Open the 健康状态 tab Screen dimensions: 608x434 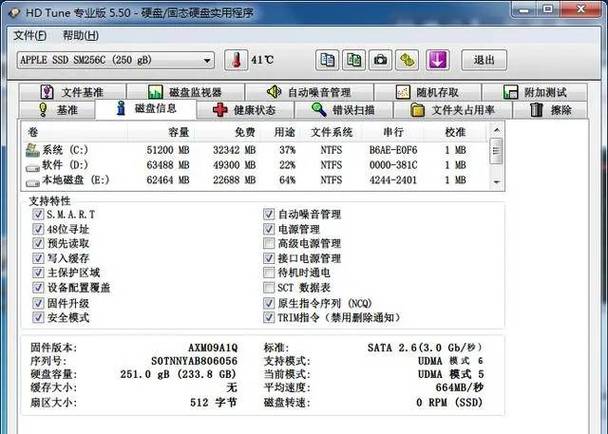tap(245, 110)
